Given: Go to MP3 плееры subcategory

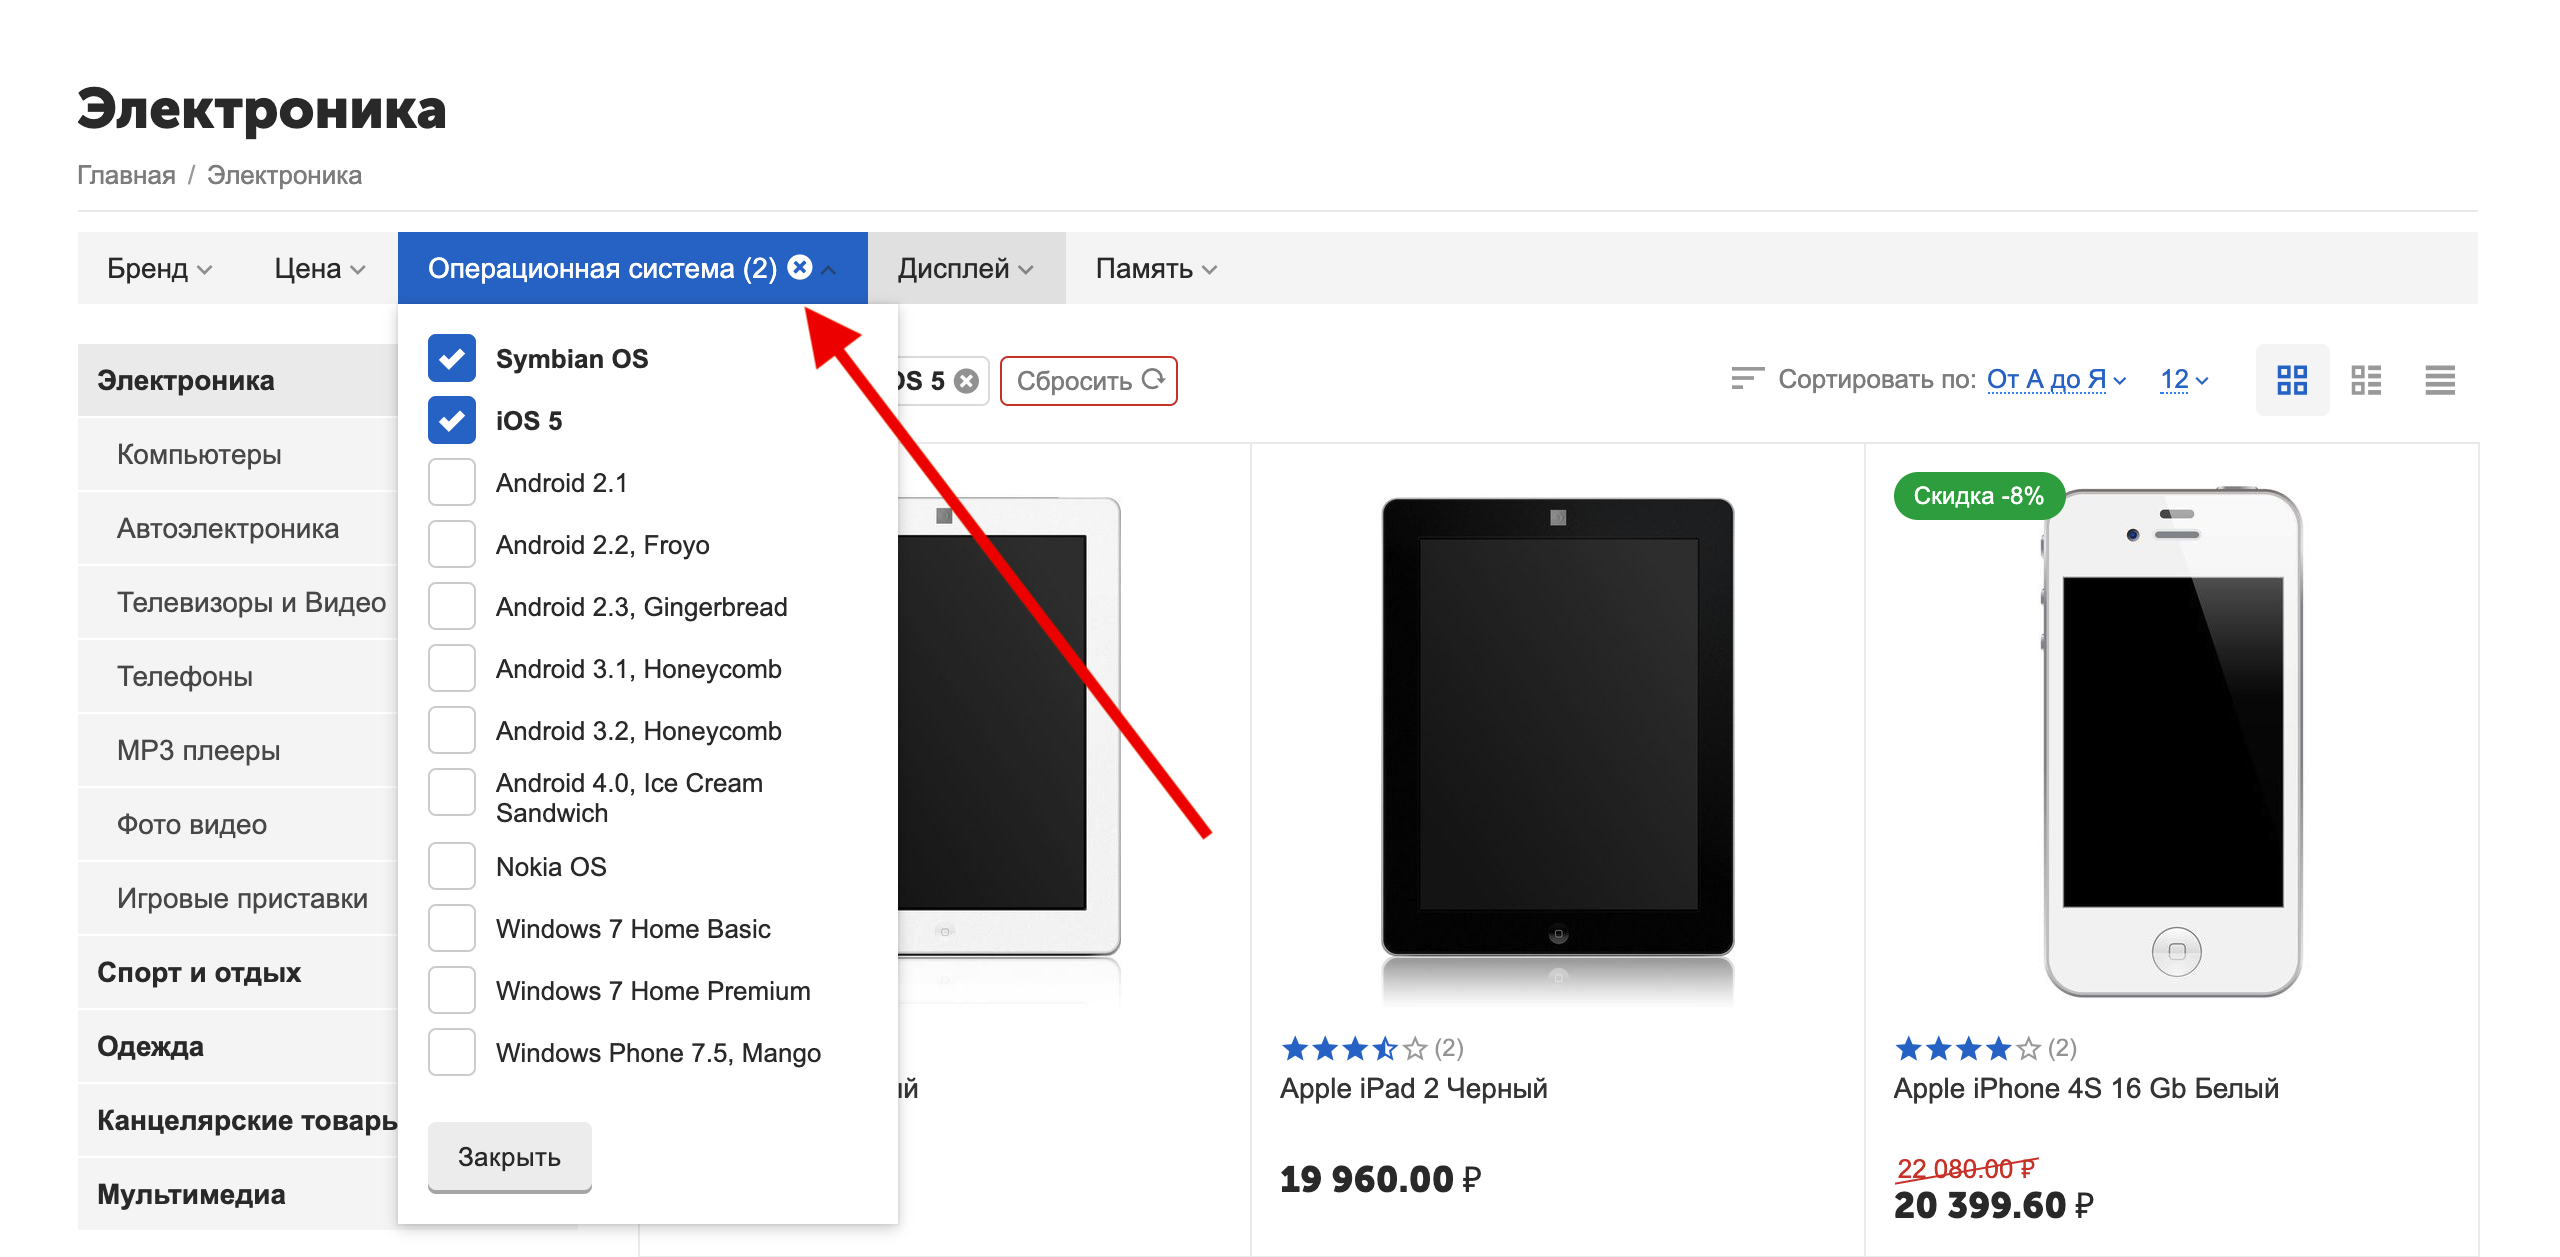Looking at the screenshot, I should point(238,750).
